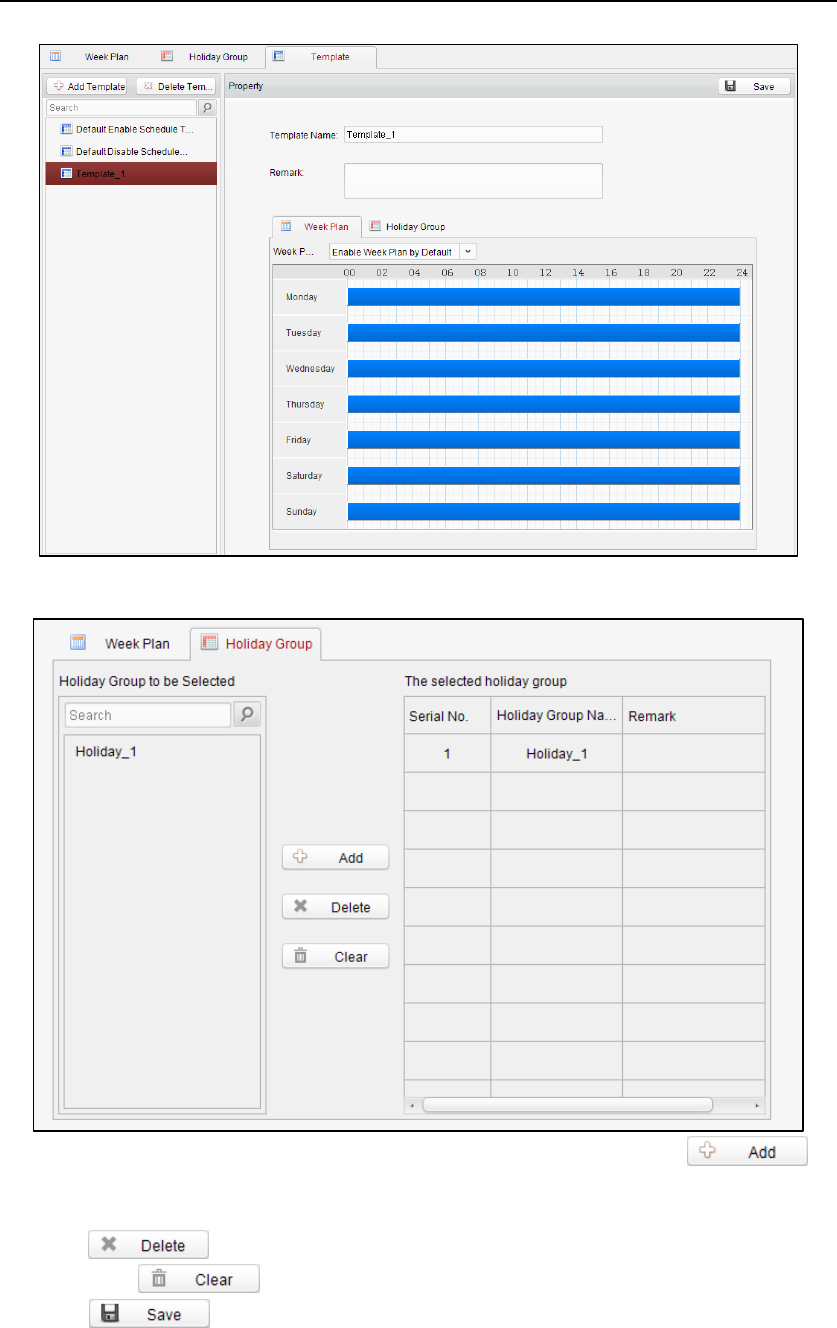Click the Monday row label
Viewport: 837px width, 1328px height.
(302, 297)
